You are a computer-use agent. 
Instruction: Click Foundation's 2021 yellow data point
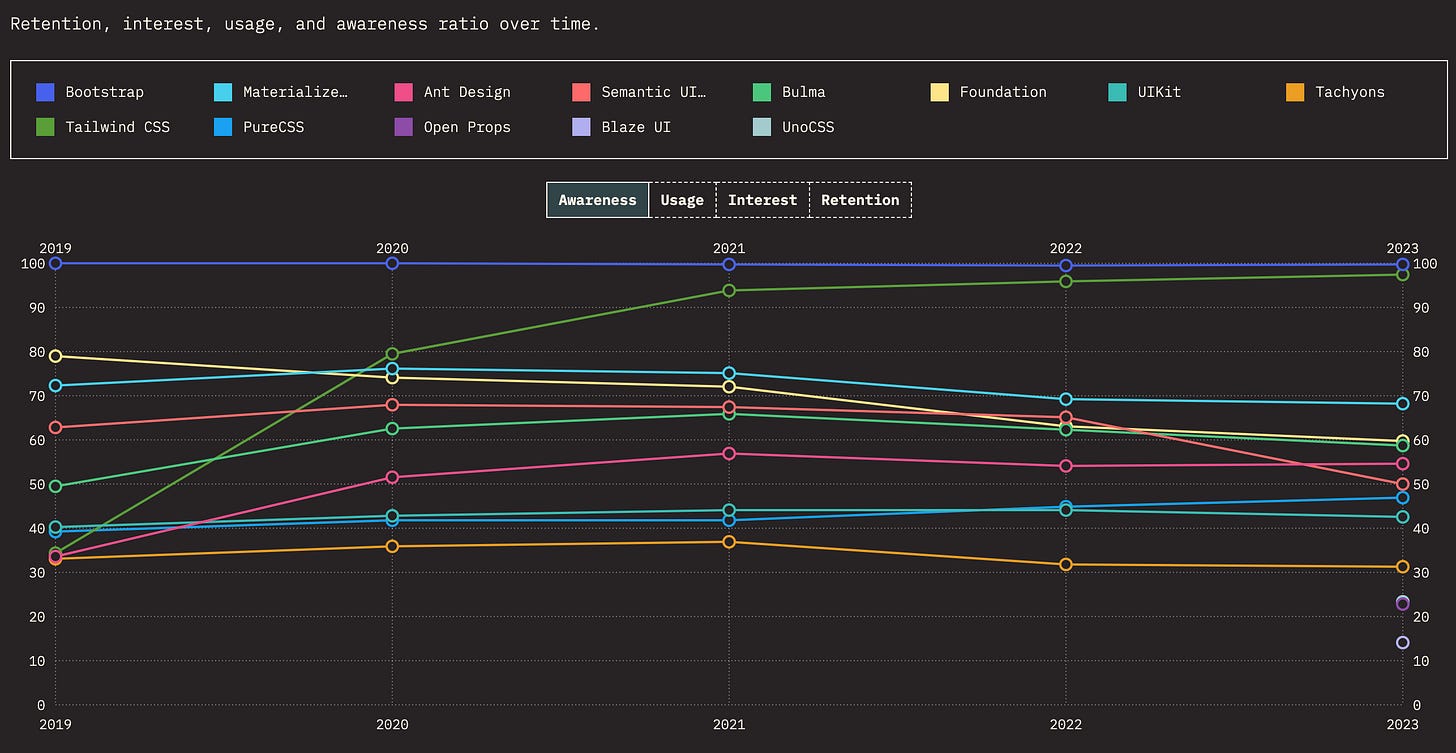[x=729, y=386]
